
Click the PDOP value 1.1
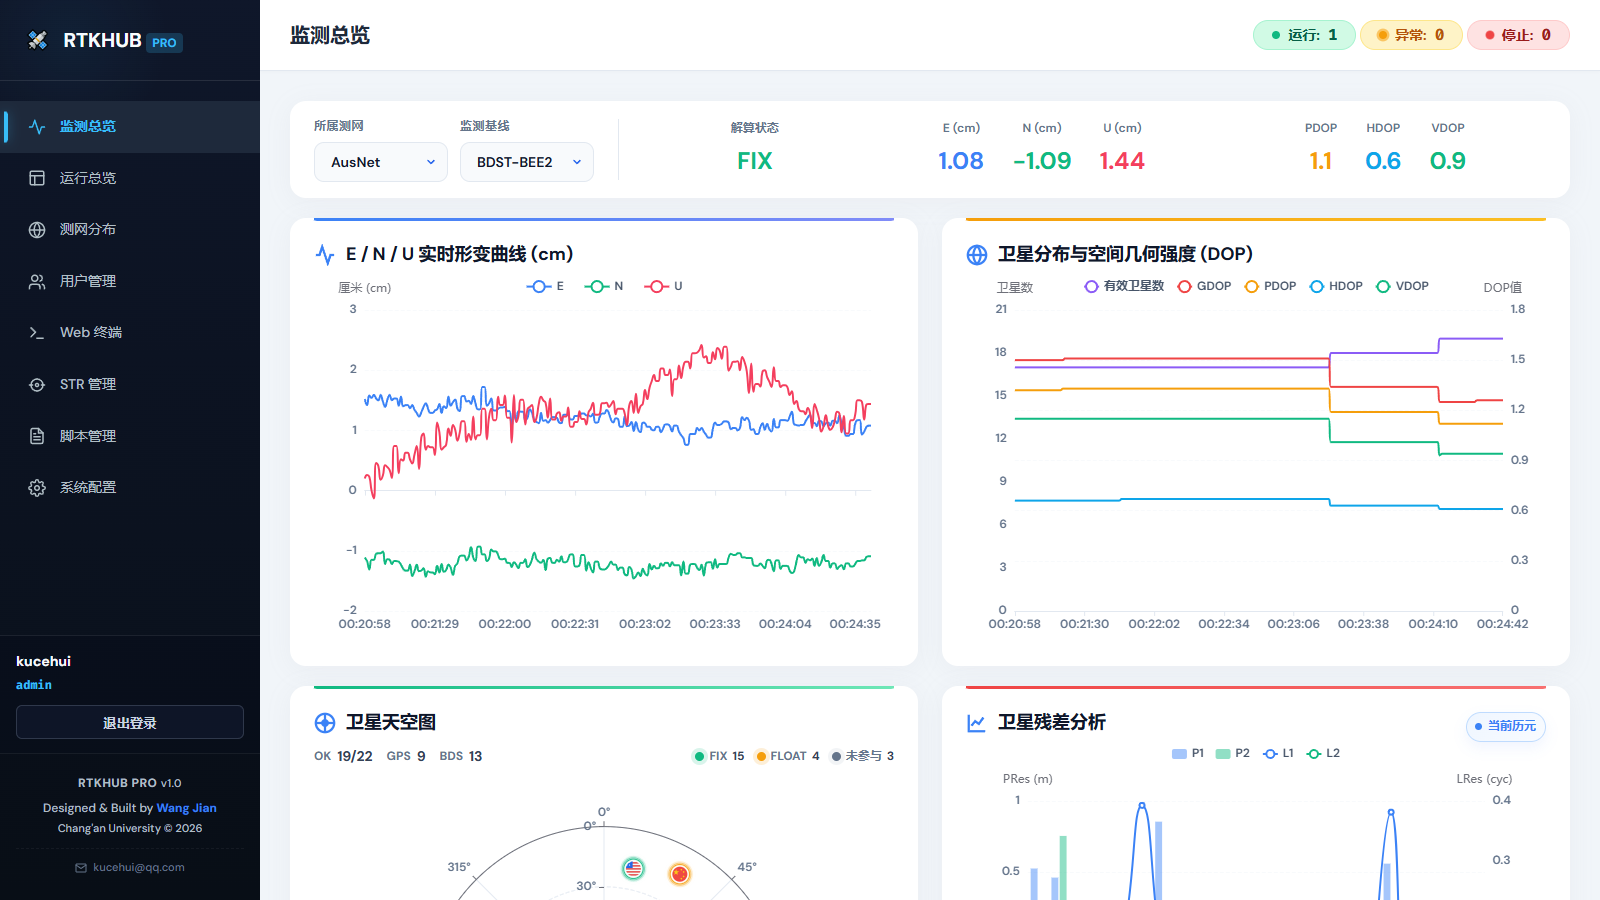[1321, 161]
